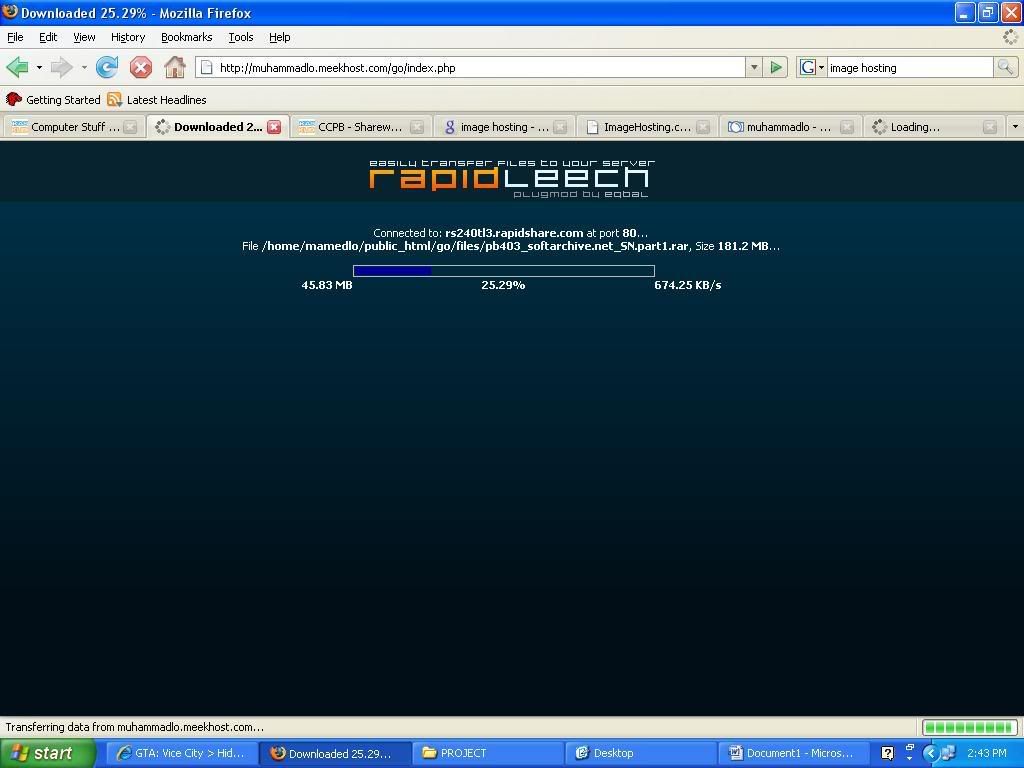Viewport: 1024px width, 768px height.
Task: Click the Firefox icon in the title bar
Action: pyautogui.click(x=10, y=12)
